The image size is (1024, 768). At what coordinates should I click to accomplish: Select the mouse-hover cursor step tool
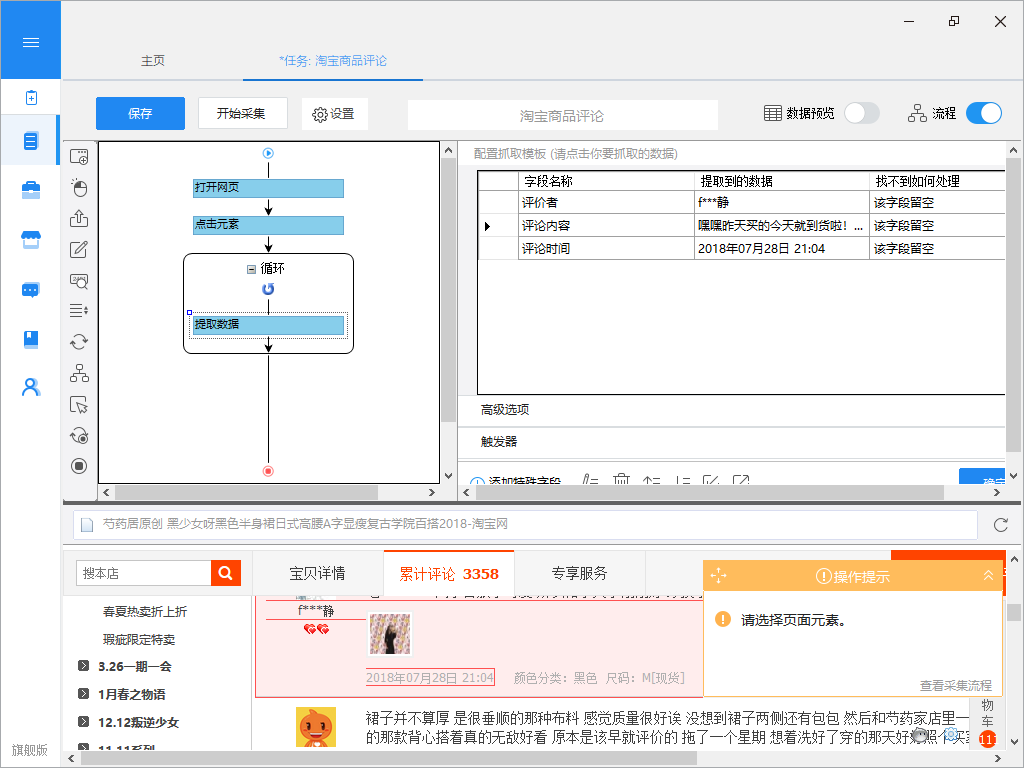tap(79, 405)
